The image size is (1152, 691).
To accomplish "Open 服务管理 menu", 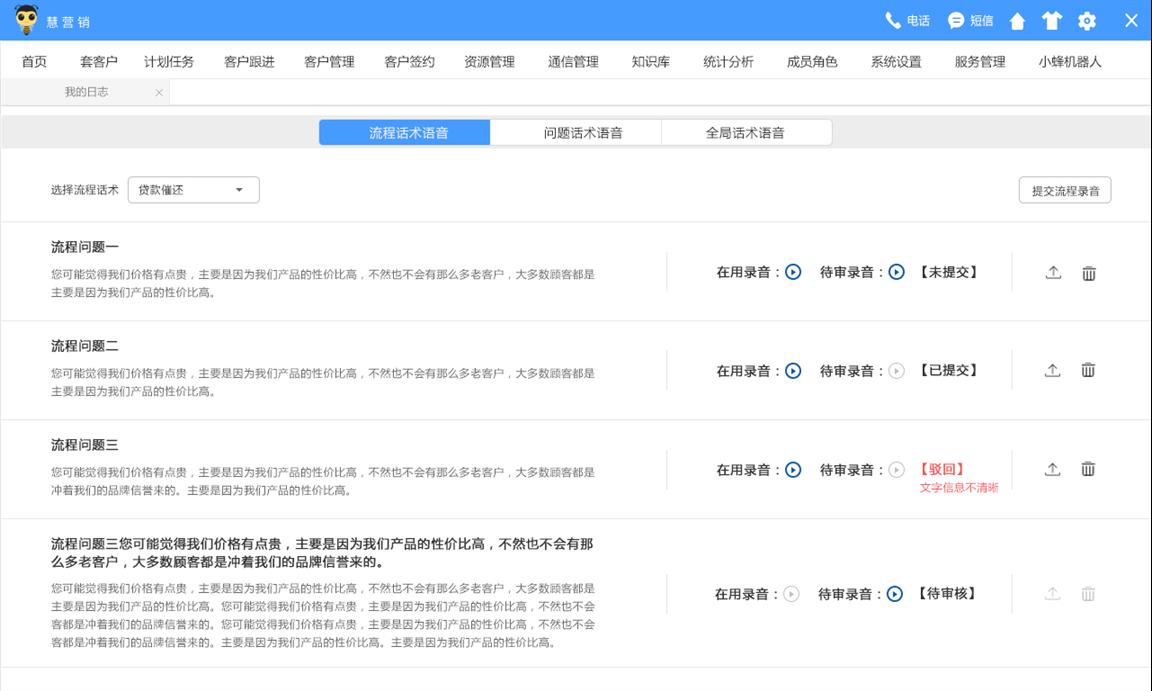I will pos(979,62).
